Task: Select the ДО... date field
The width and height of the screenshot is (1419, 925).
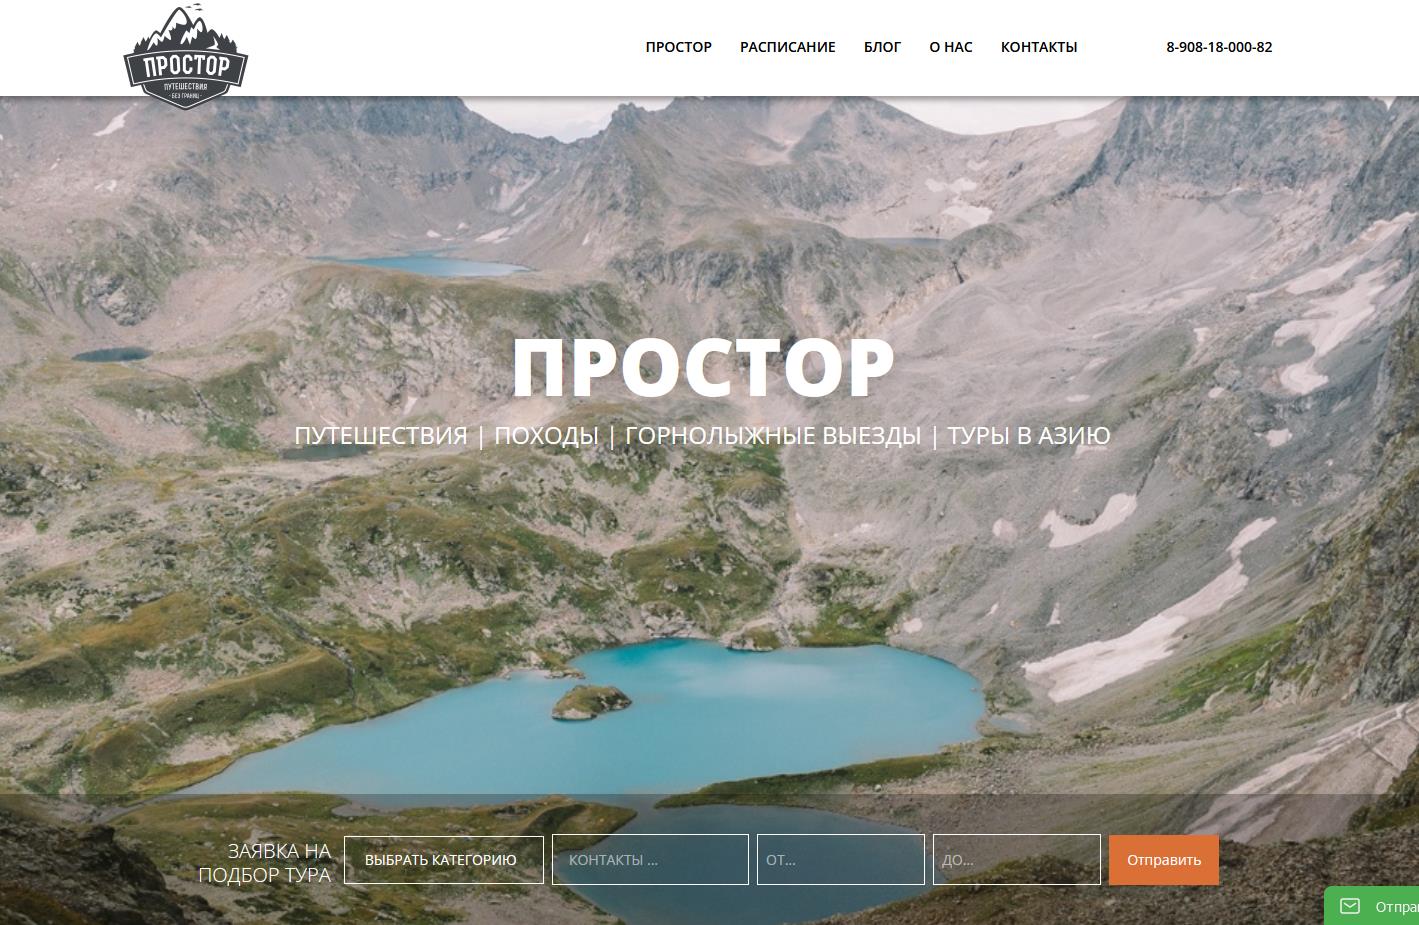Action: point(1017,860)
